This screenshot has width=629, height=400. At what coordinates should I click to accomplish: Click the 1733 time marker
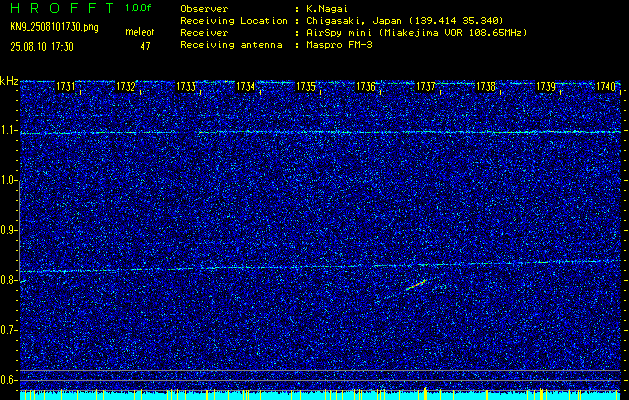[x=186, y=86]
